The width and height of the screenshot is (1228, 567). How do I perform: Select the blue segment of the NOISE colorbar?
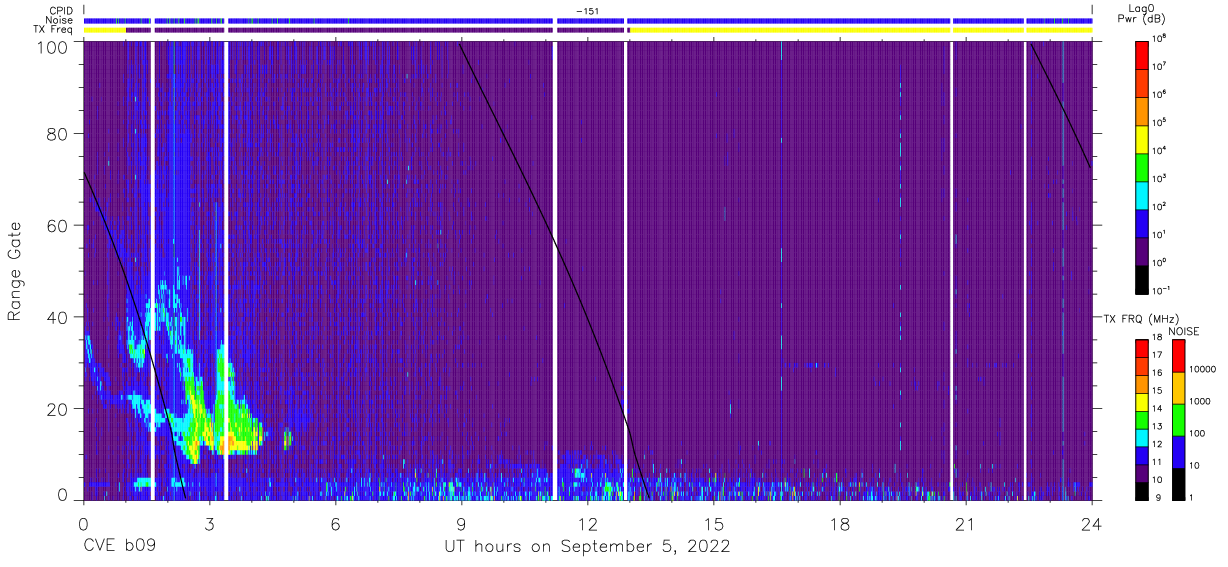point(1177,451)
